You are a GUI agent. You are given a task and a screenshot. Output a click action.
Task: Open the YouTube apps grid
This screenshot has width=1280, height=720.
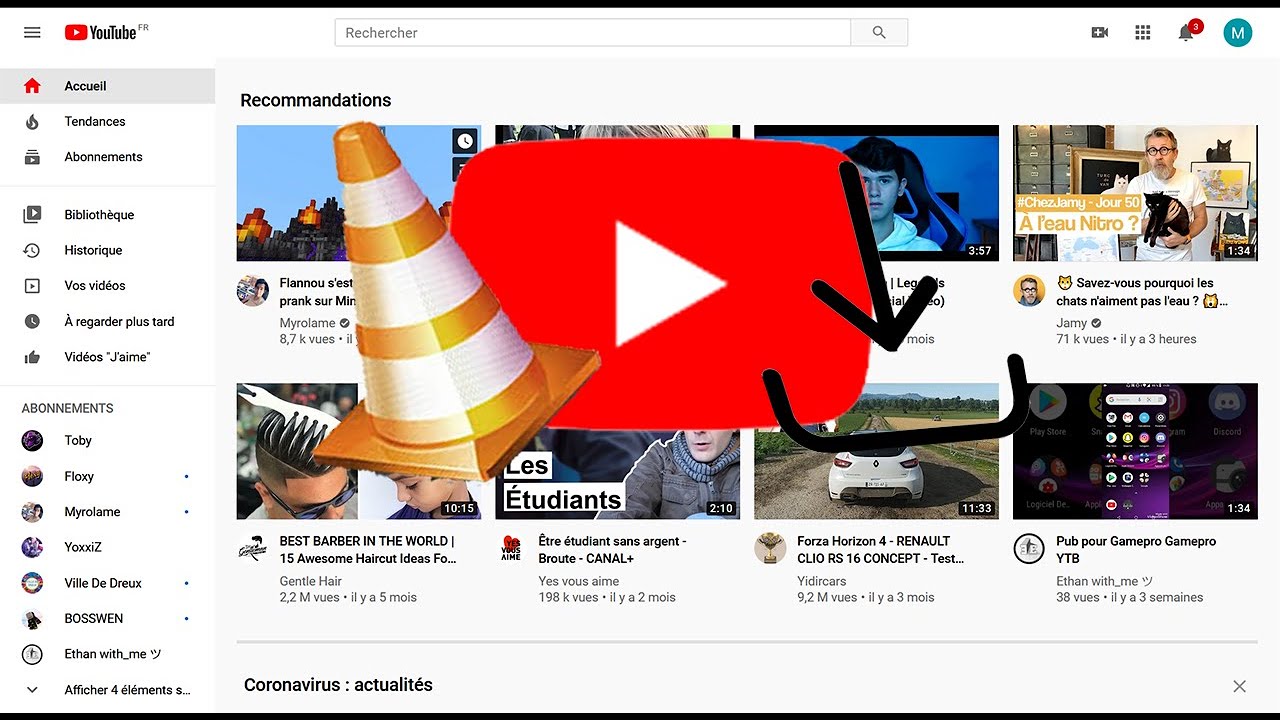pos(1143,32)
